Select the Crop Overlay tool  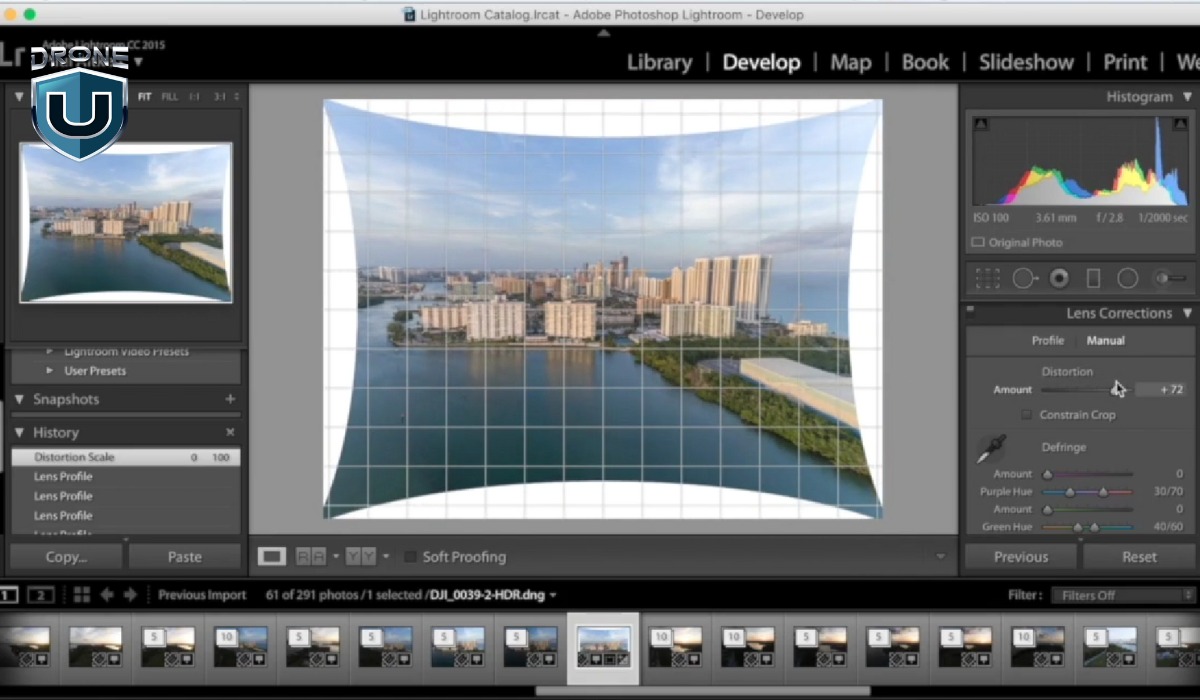click(987, 279)
